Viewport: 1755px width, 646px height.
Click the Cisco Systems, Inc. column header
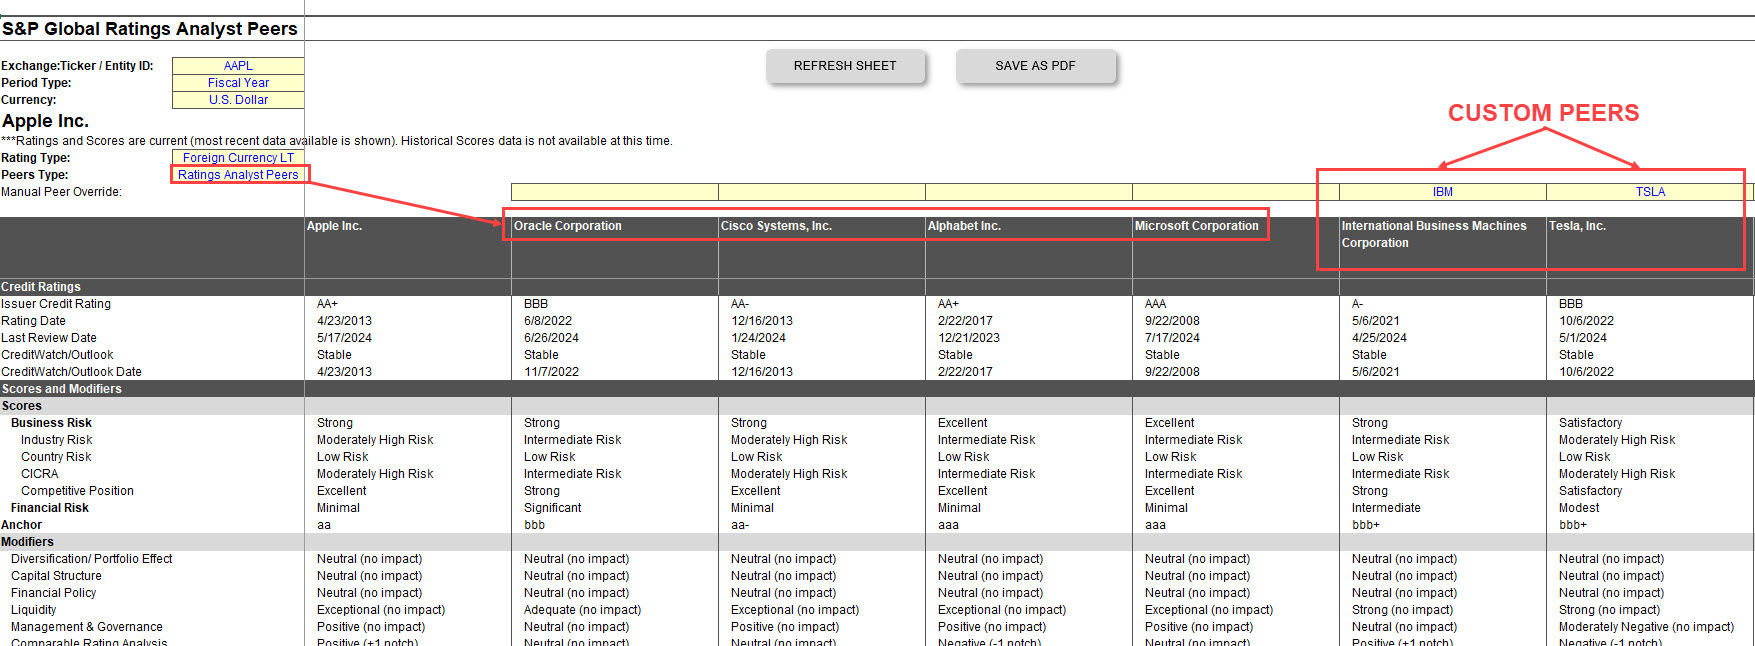click(822, 247)
